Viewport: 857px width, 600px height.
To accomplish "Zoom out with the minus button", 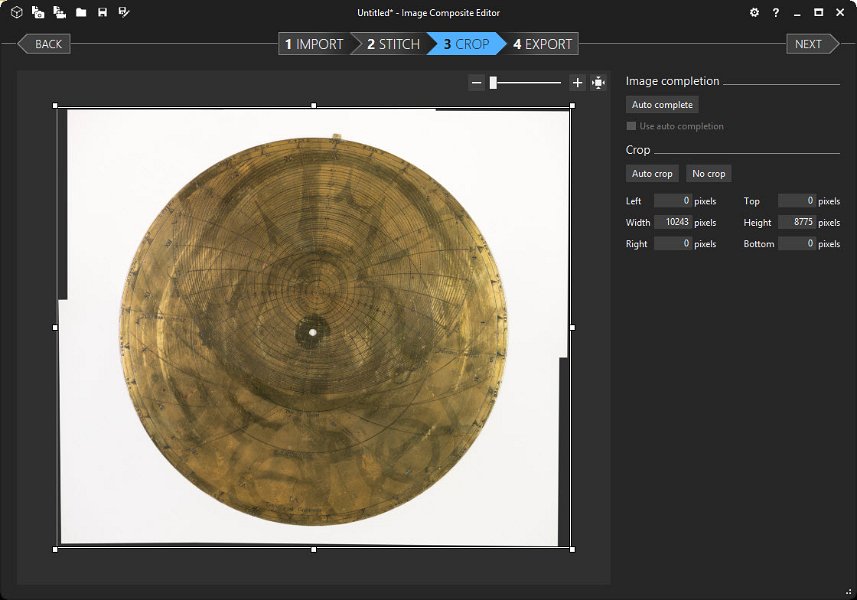I will [x=476, y=83].
